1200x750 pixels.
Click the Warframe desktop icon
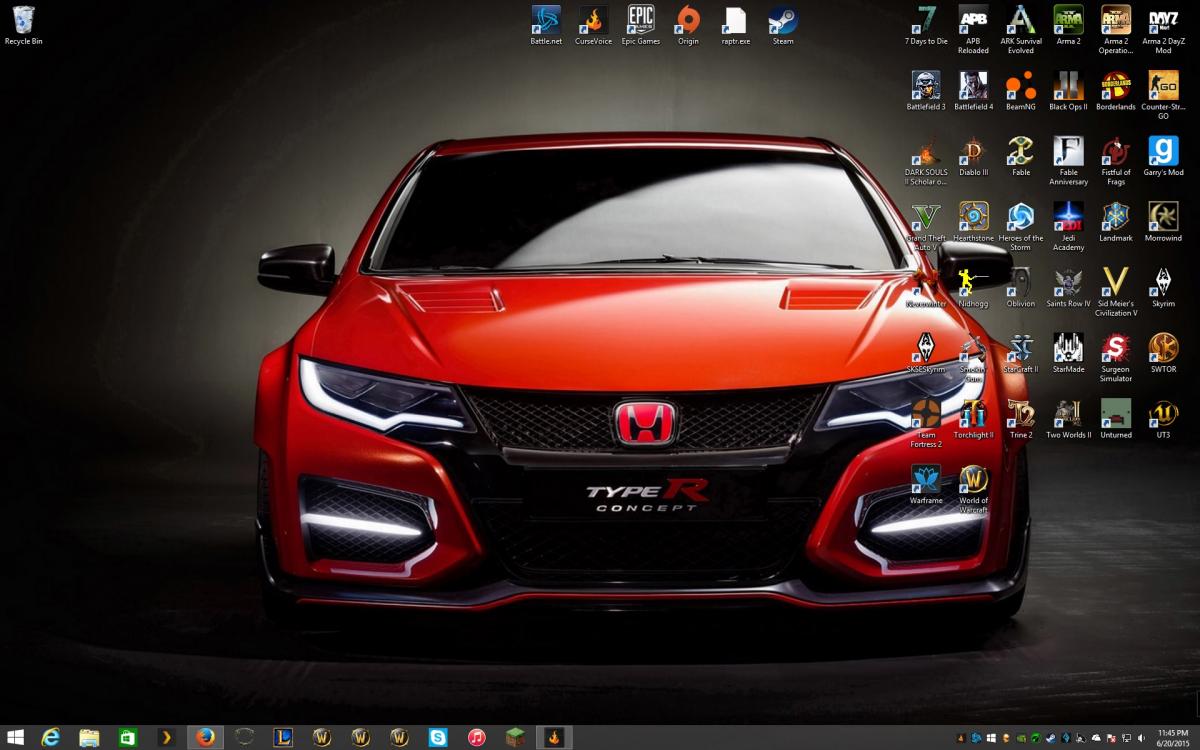[x=926, y=480]
